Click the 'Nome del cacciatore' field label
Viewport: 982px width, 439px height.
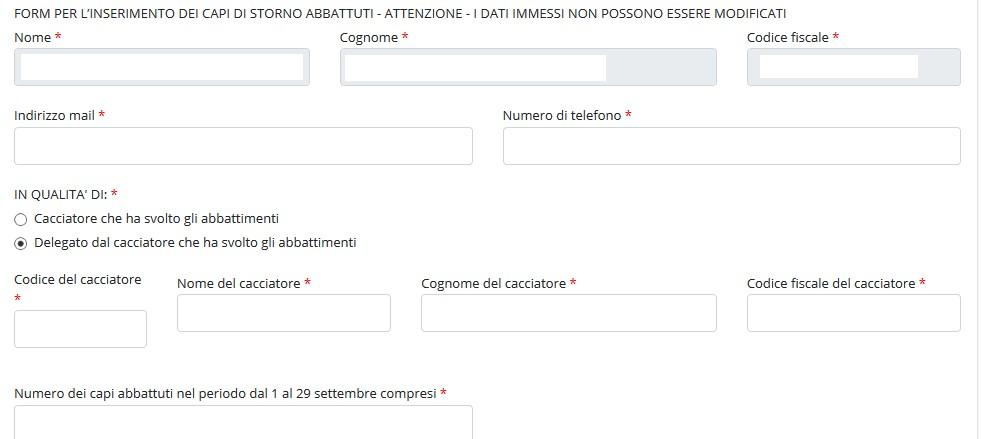click(239, 284)
